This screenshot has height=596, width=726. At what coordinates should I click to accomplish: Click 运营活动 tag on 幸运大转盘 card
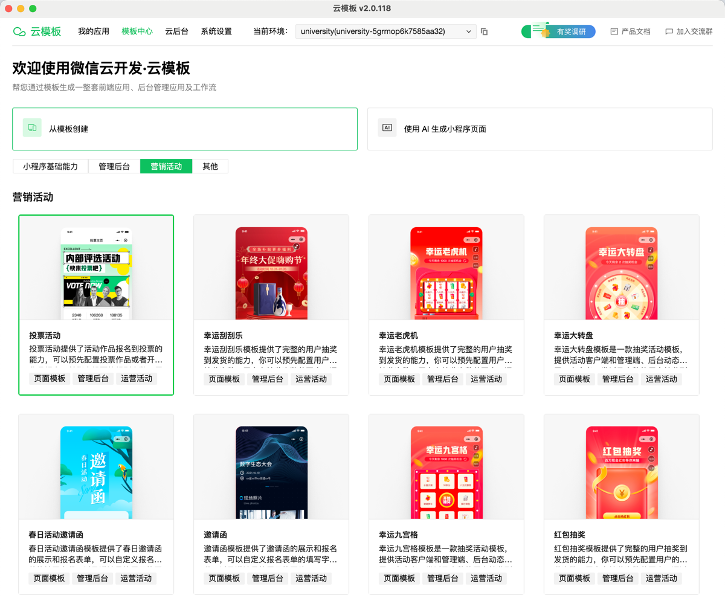click(661, 379)
